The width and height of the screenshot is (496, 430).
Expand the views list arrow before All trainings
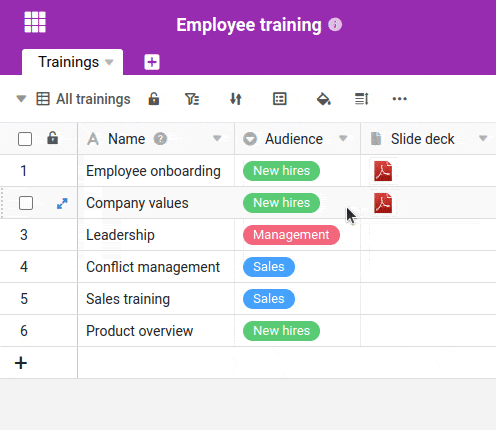21,99
